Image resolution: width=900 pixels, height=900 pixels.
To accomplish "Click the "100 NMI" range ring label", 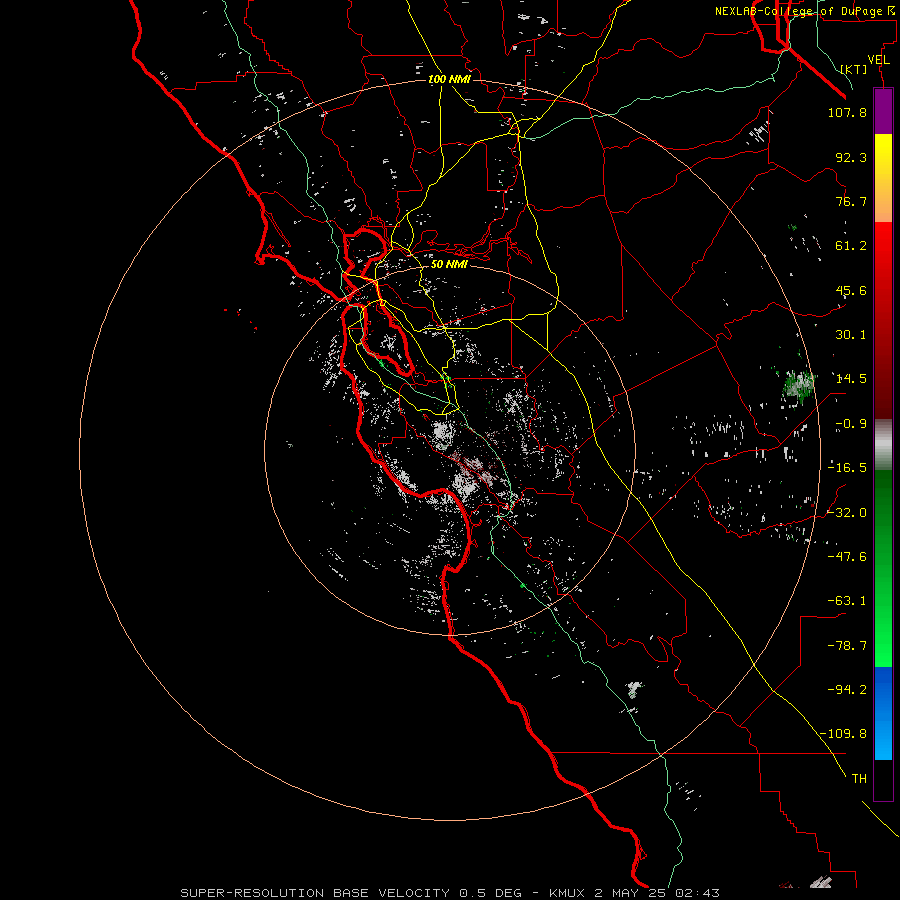I will pyautogui.click(x=449, y=79).
